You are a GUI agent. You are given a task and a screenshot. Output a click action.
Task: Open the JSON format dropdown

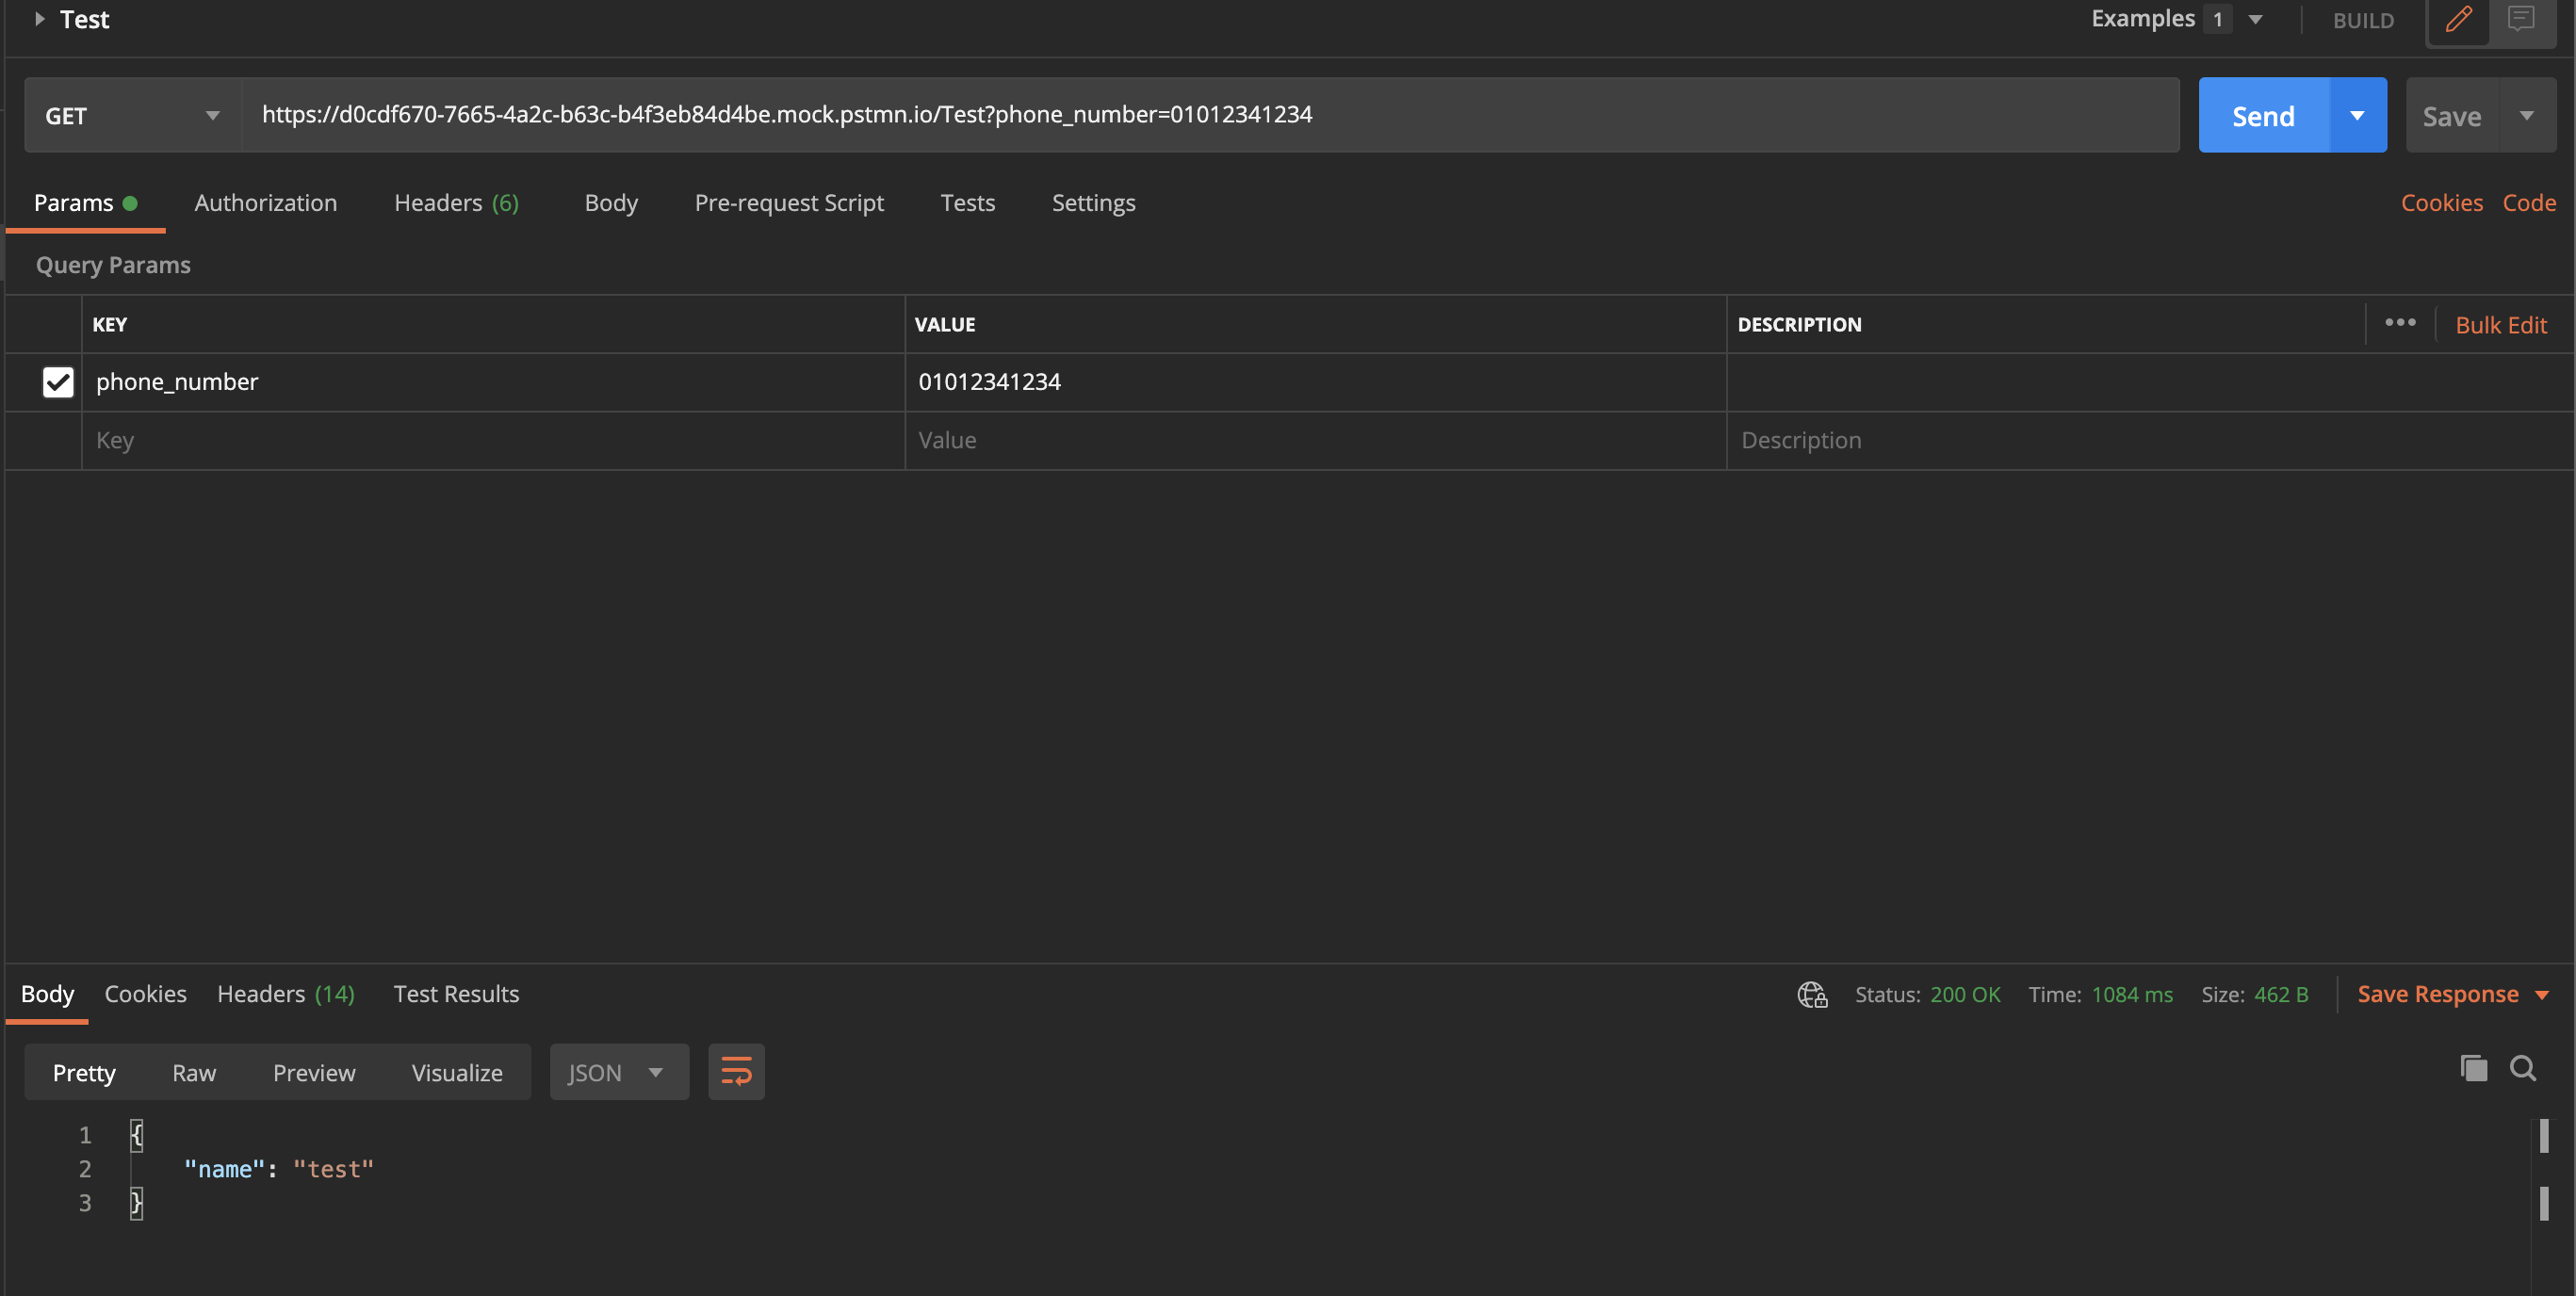(x=618, y=1073)
